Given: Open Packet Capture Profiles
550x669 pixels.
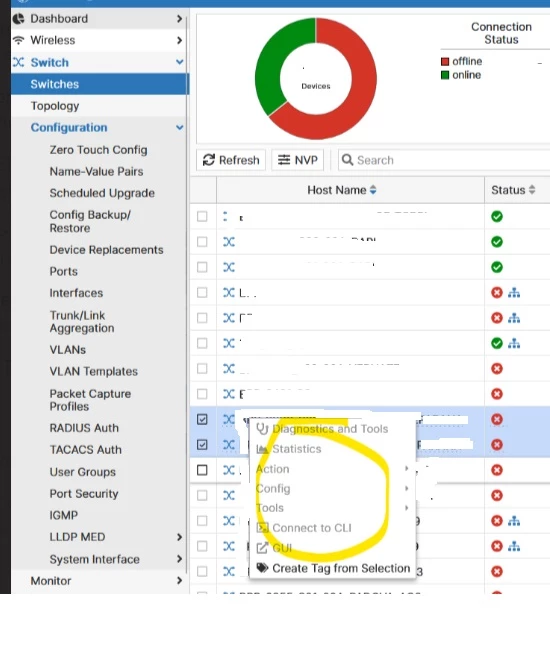Looking at the screenshot, I should [x=90, y=400].
